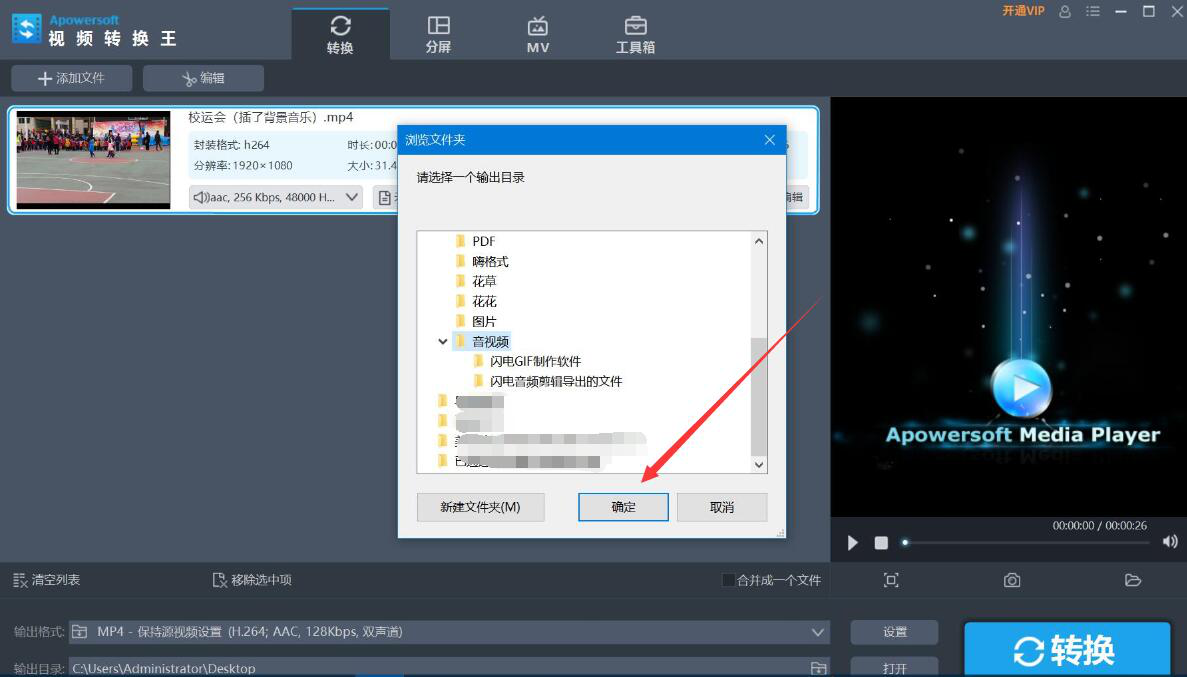The height and width of the screenshot is (677, 1187).
Task: Click 开通VIP link
Action: (x=1023, y=11)
